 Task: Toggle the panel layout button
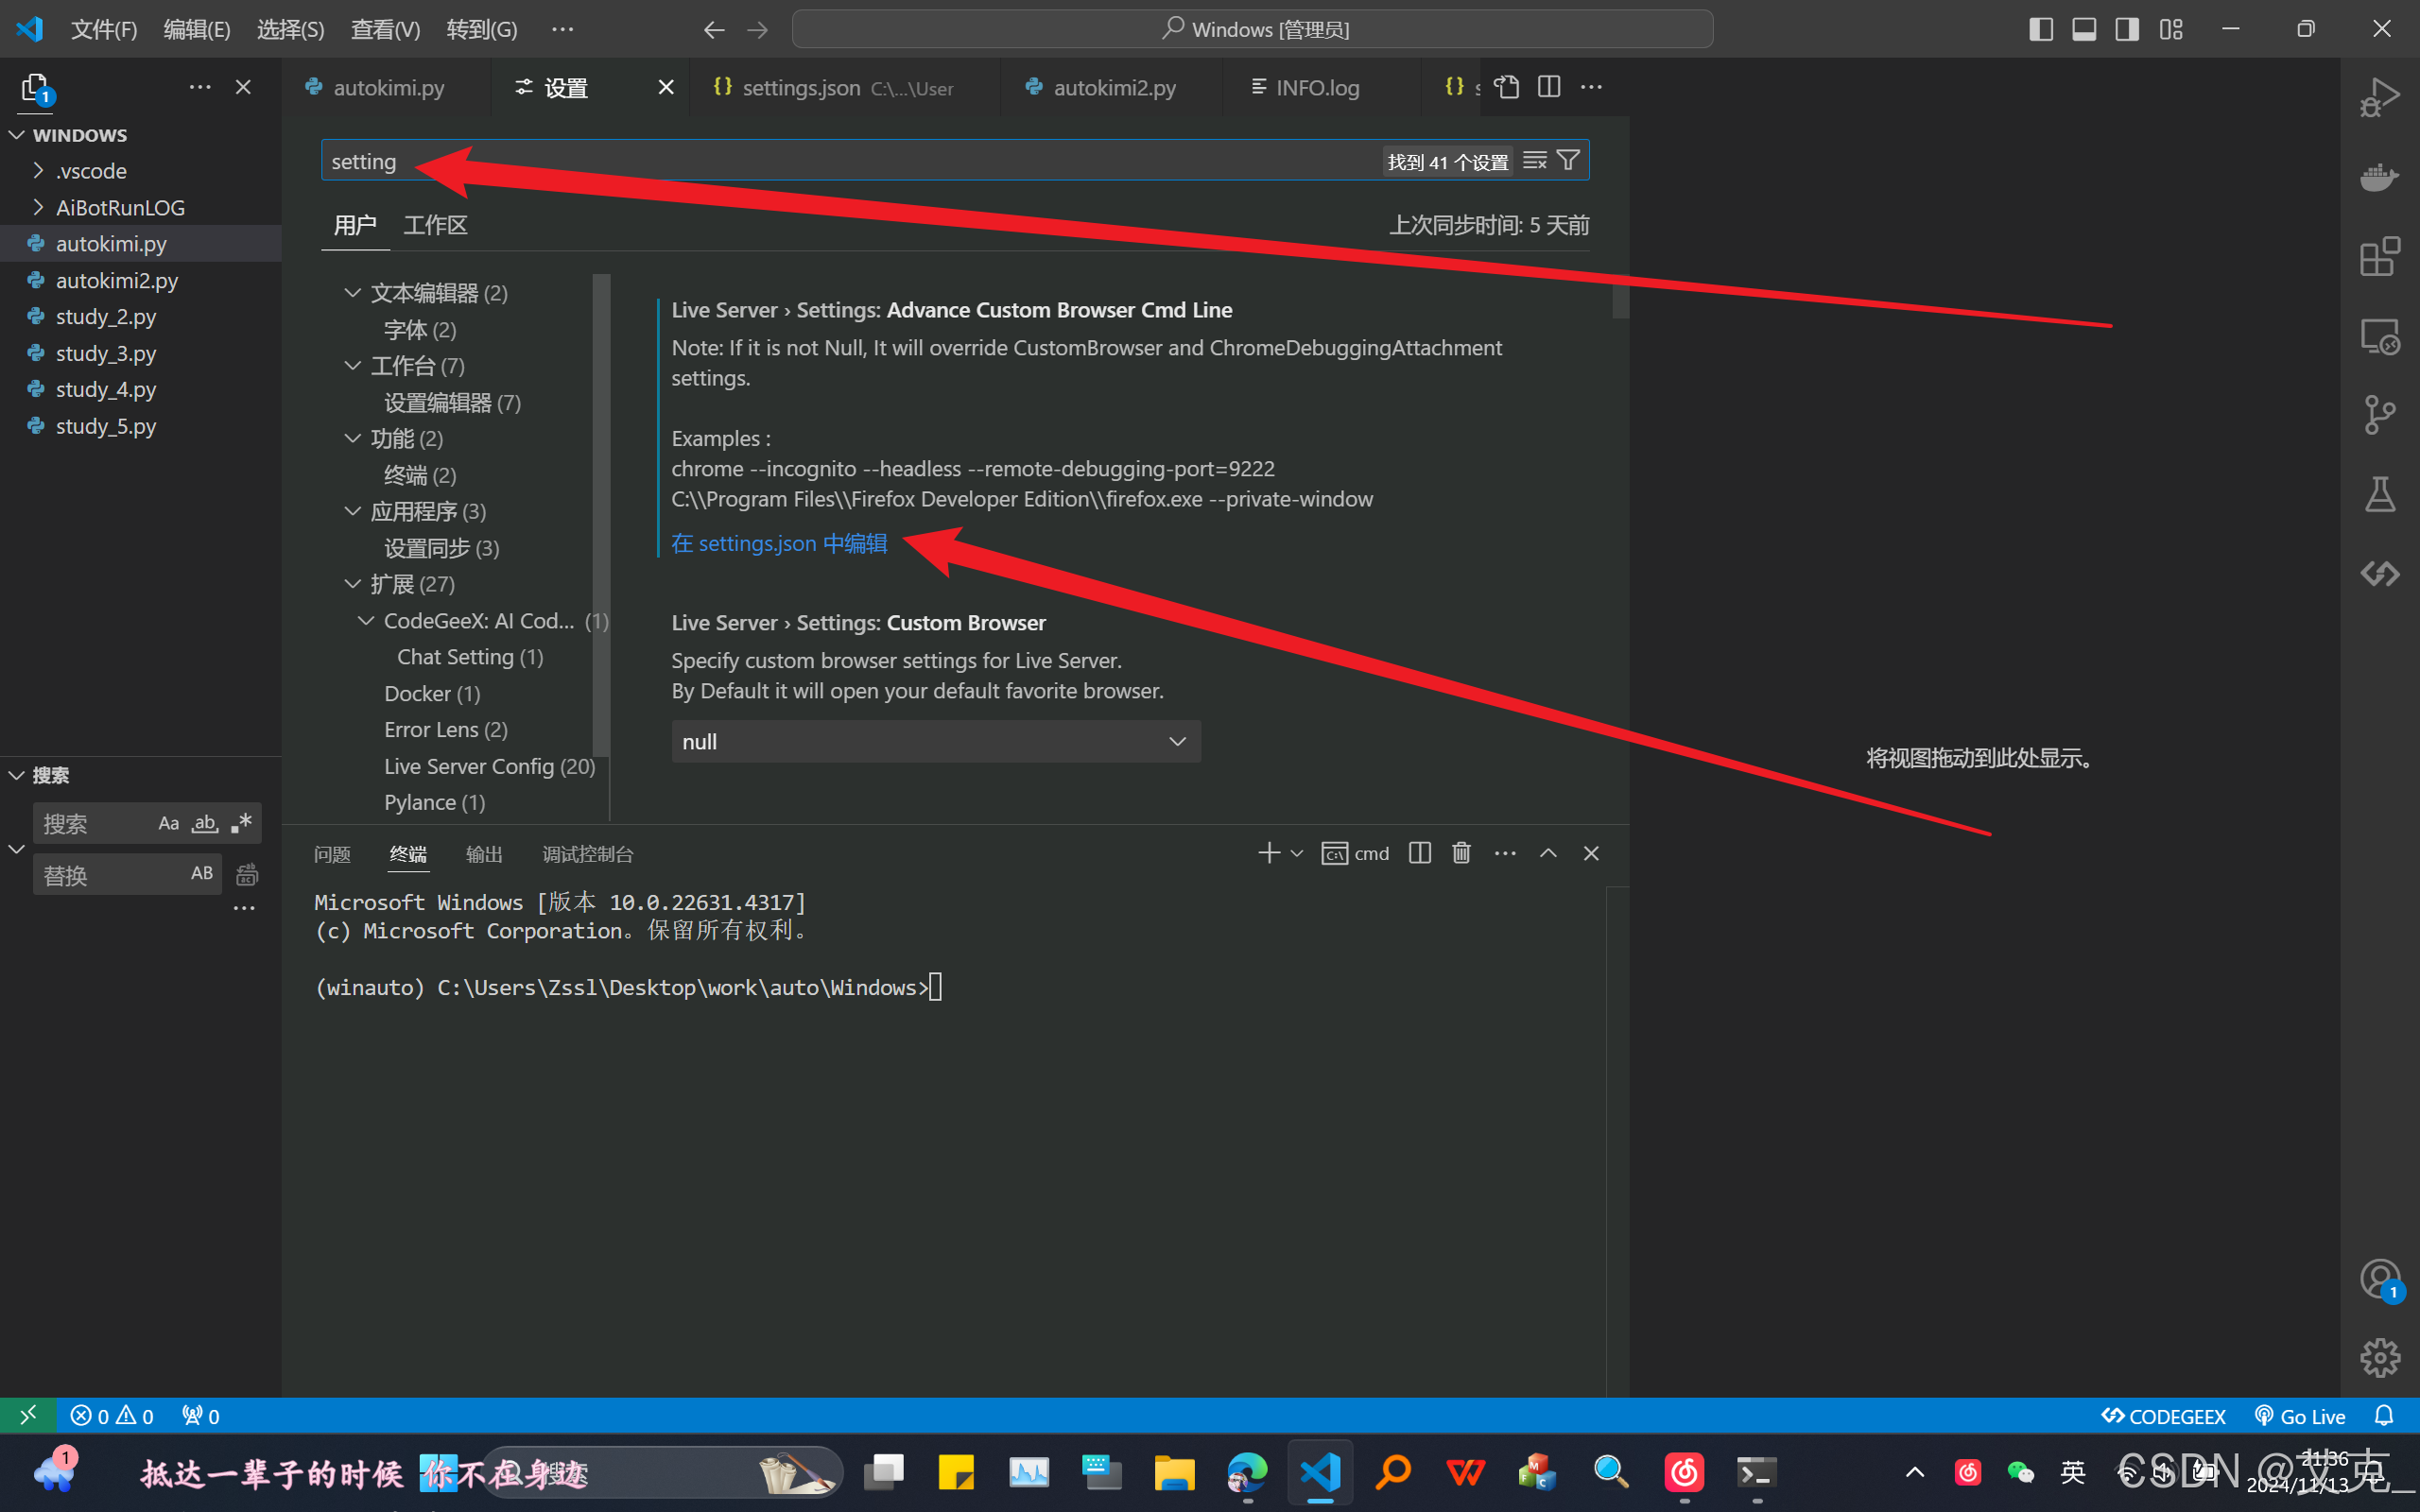[2083, 28]
